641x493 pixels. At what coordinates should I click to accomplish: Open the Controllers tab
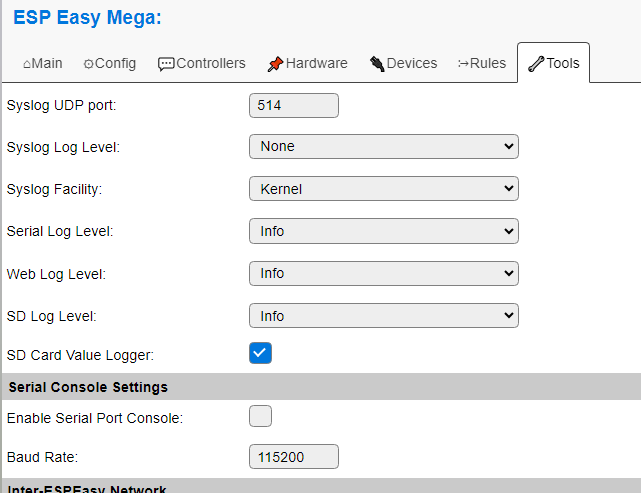point(202,63)
